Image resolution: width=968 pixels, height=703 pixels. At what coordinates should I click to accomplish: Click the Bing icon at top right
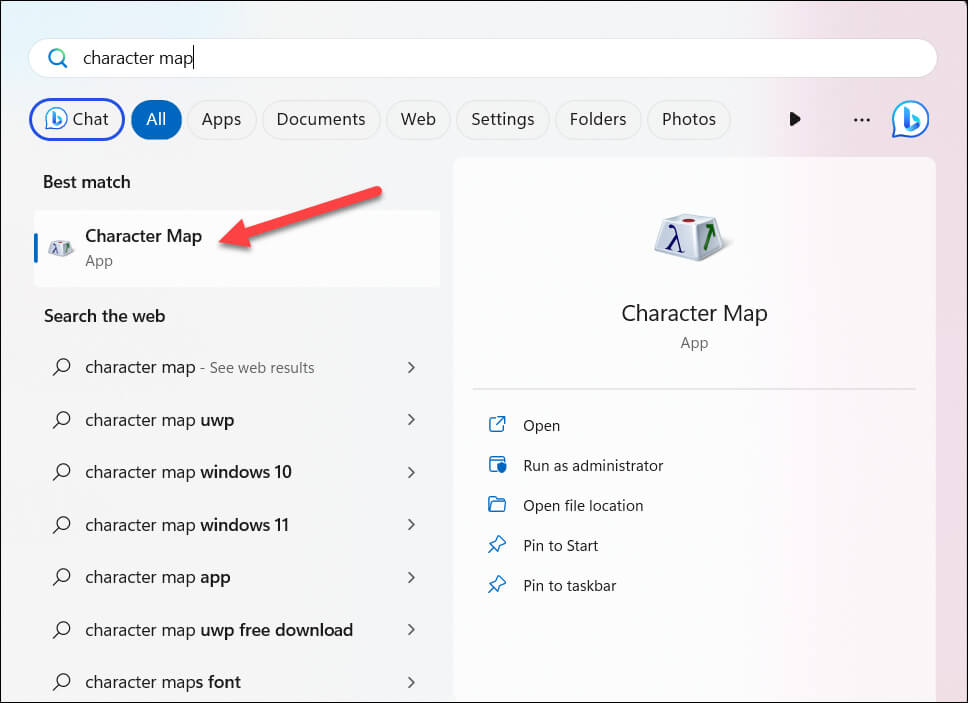(910, 119)
